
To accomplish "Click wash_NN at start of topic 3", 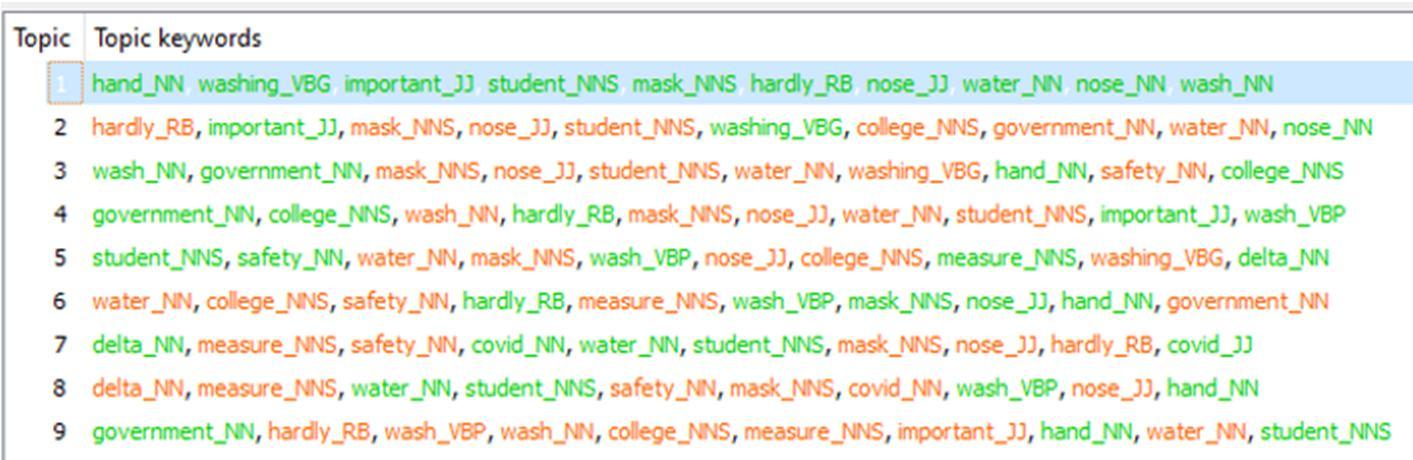I will (139, 171).
